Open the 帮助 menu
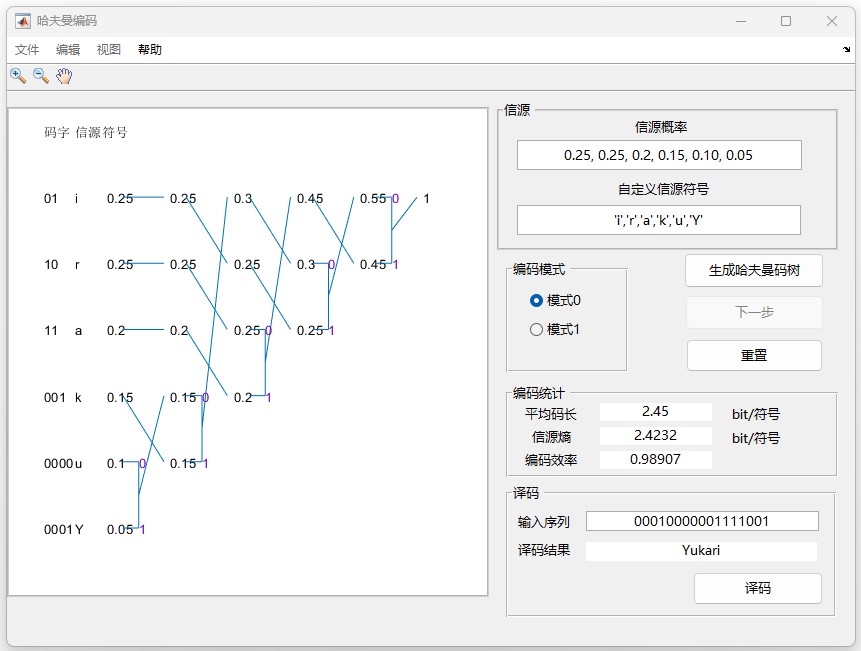 tap(150, 49)
